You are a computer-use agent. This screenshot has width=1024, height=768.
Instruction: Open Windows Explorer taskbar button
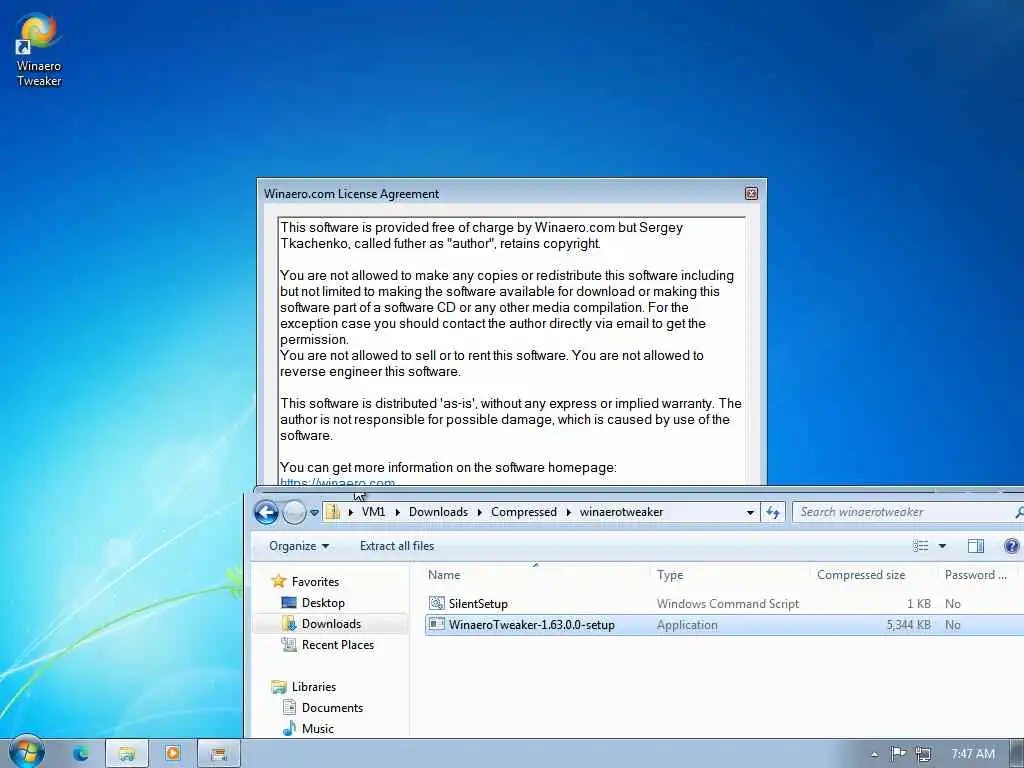(x=127, y=754)
